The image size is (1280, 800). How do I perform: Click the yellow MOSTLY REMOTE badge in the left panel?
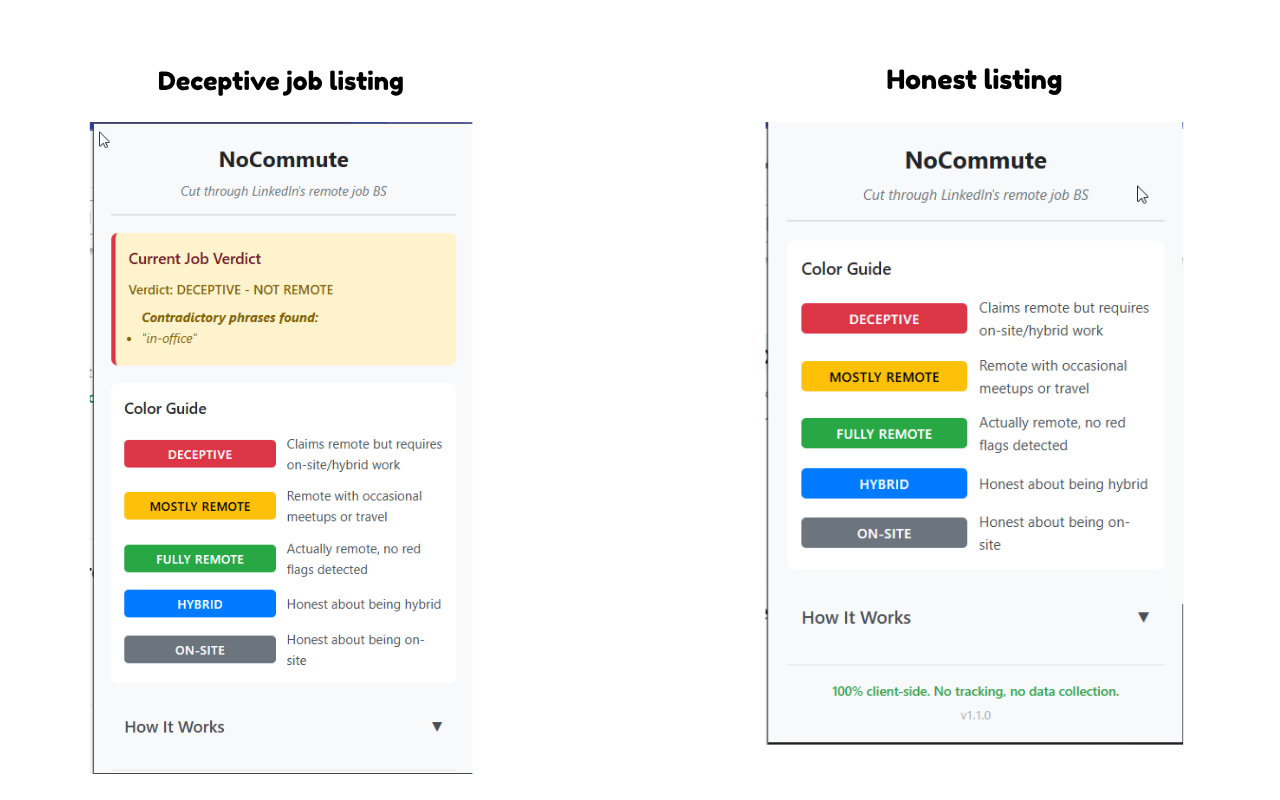[x=199, y=506]
